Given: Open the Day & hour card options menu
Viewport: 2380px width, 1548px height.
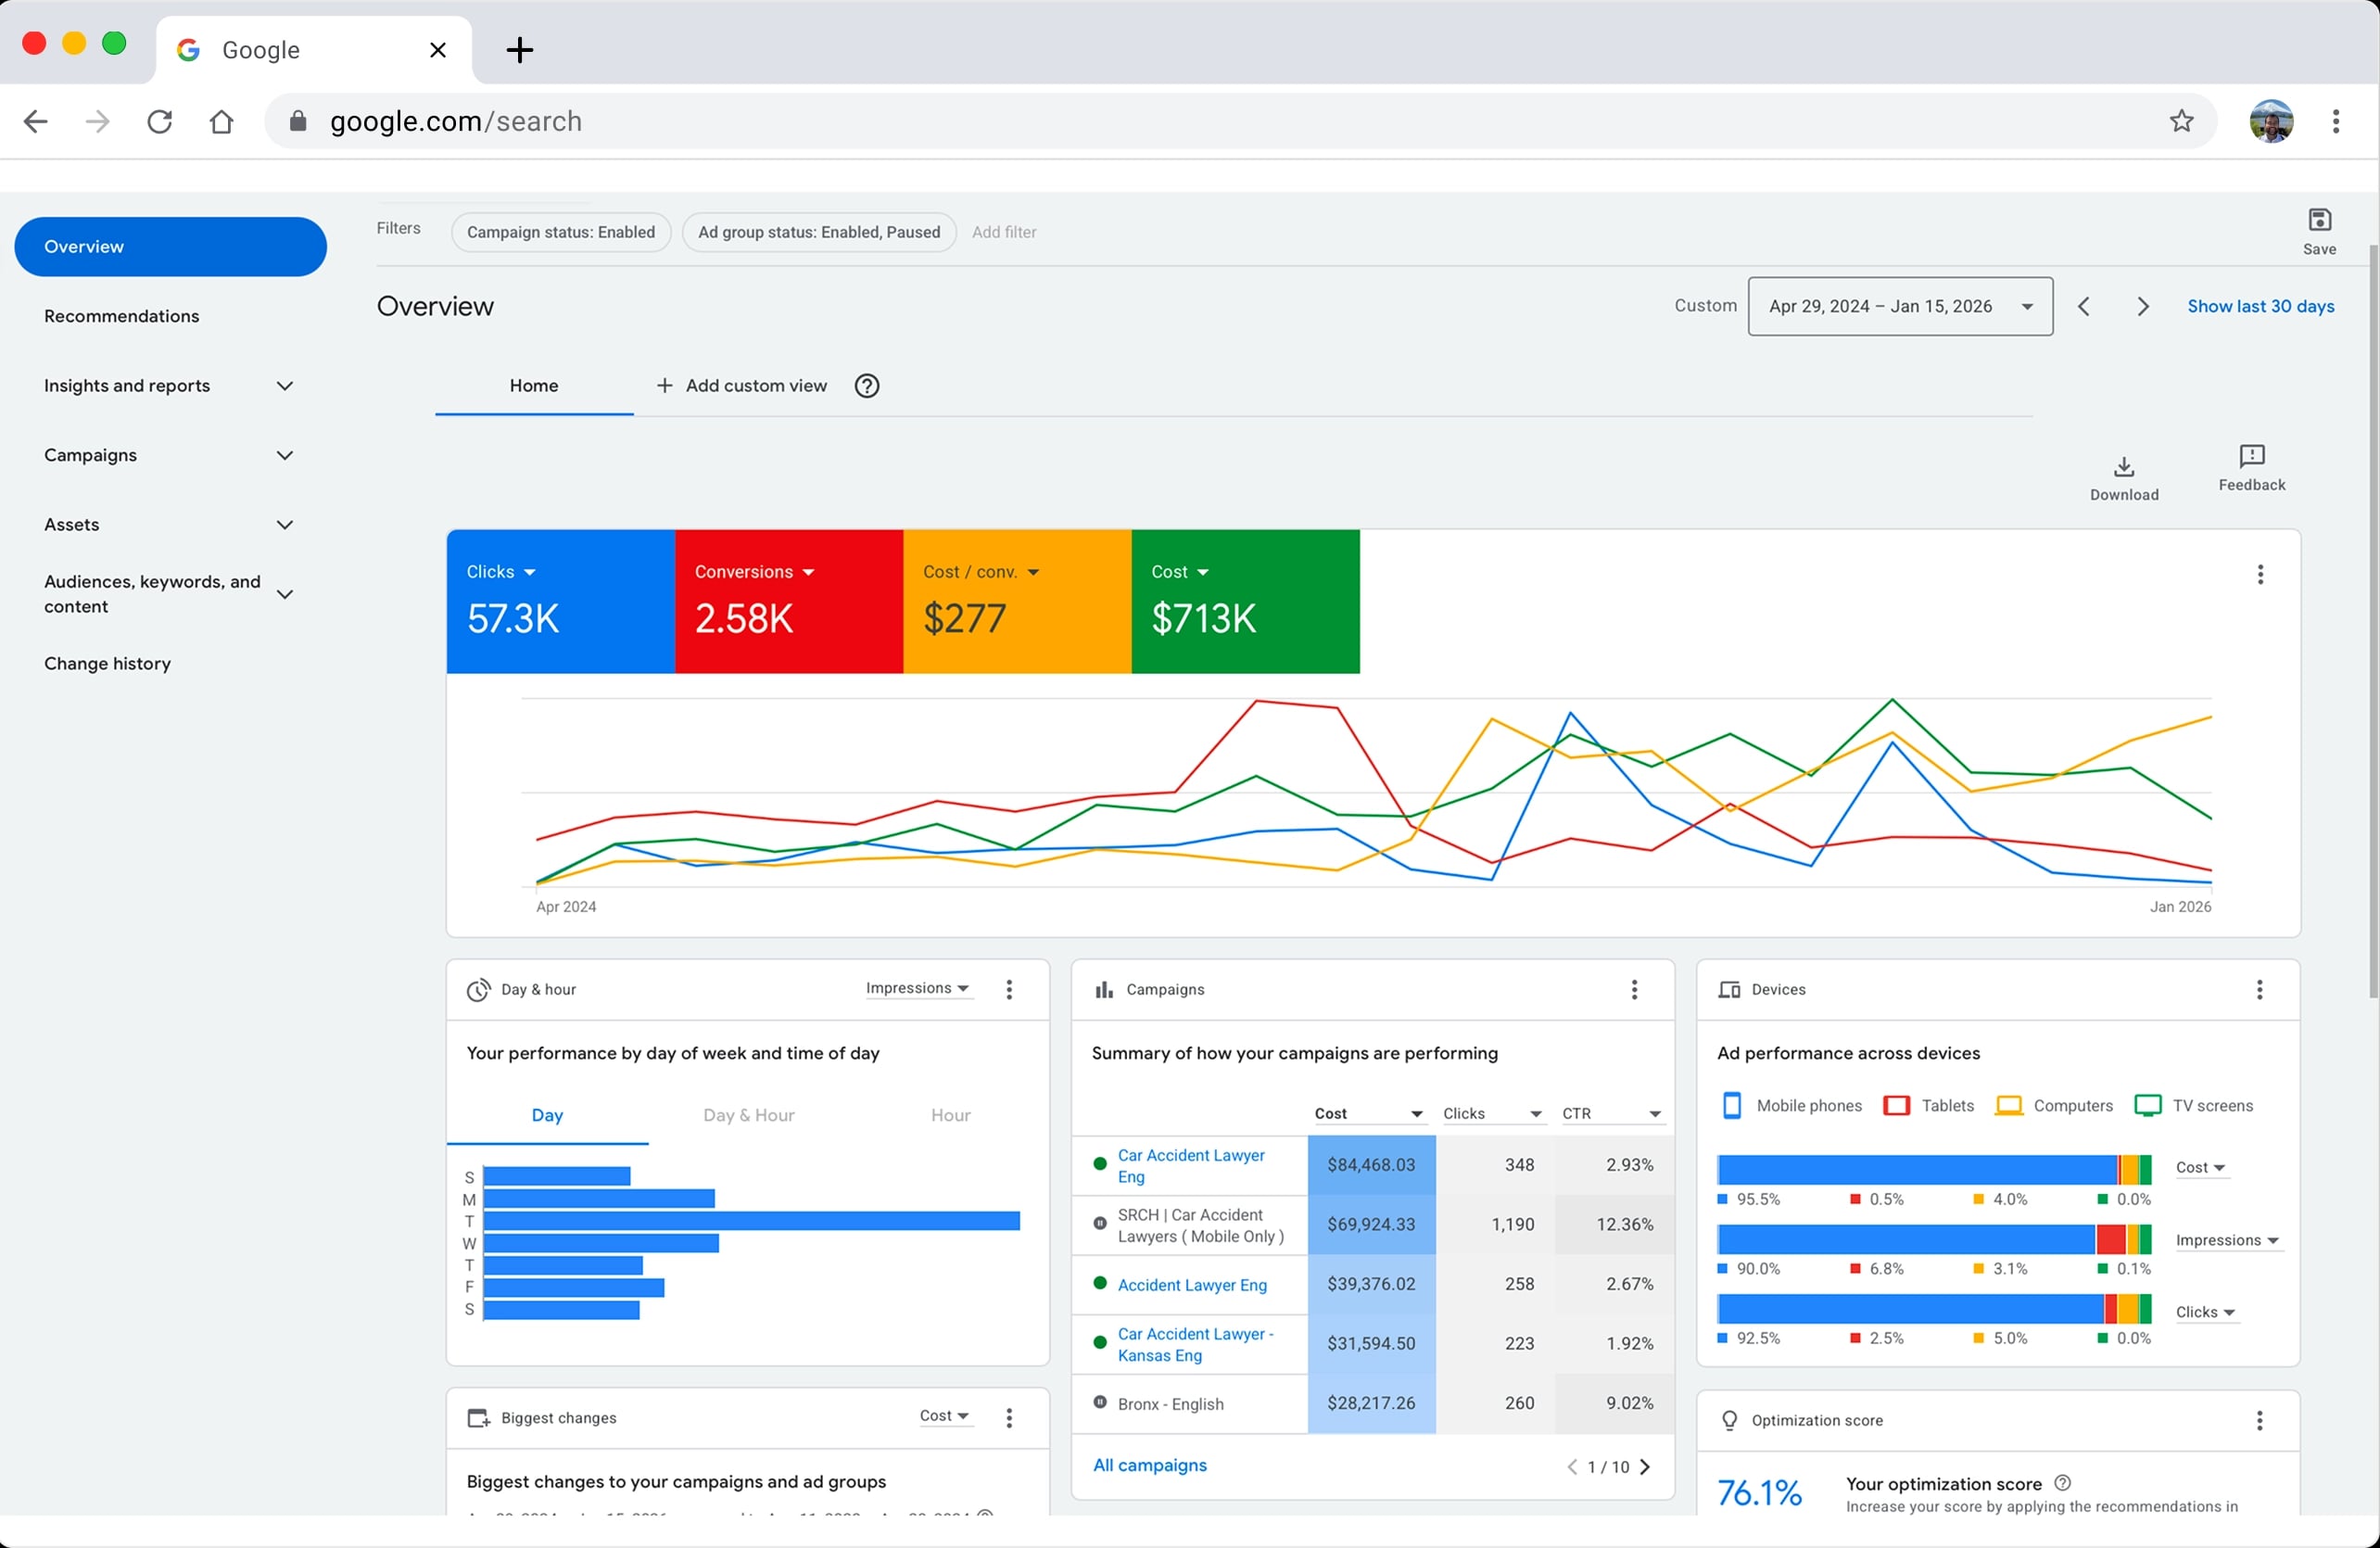Looking at the screenshot, I should tap(1009, 989).
